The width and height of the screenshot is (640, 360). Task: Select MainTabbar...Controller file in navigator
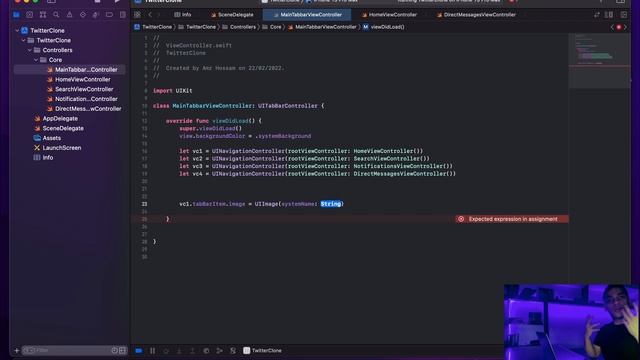(x=69, y=70)
